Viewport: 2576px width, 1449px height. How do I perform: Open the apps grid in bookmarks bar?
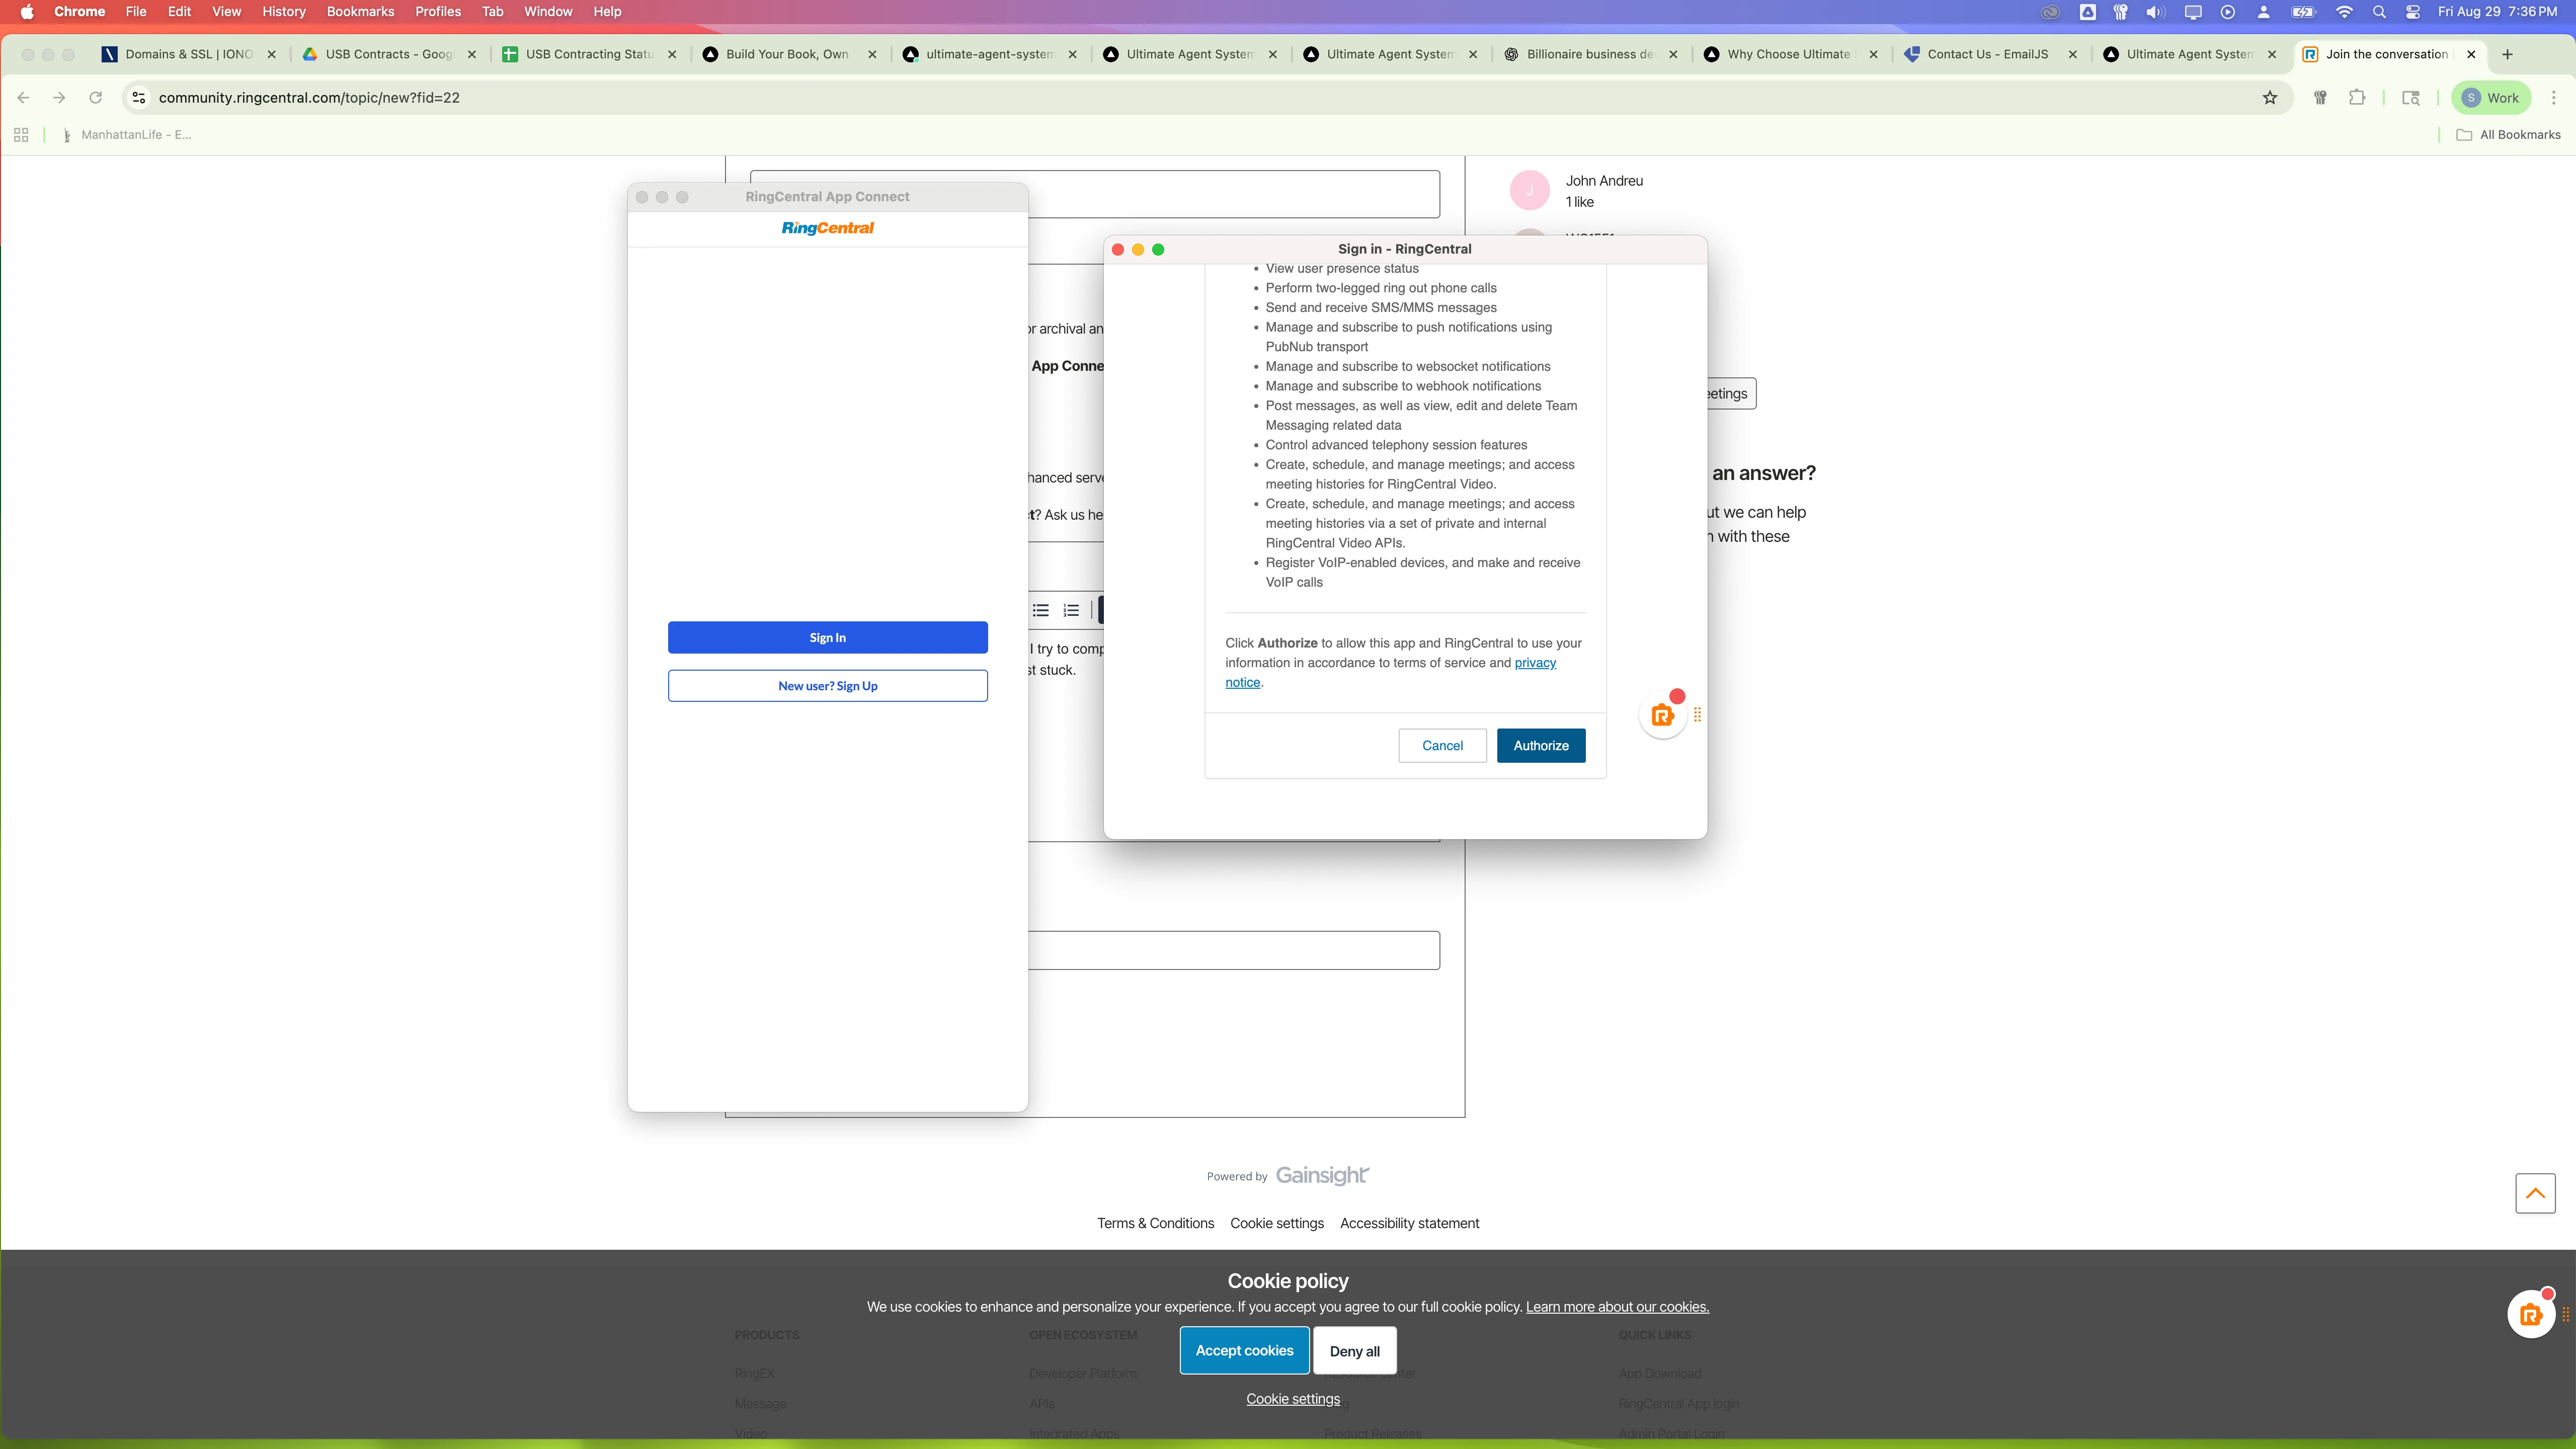click(21, 135)
